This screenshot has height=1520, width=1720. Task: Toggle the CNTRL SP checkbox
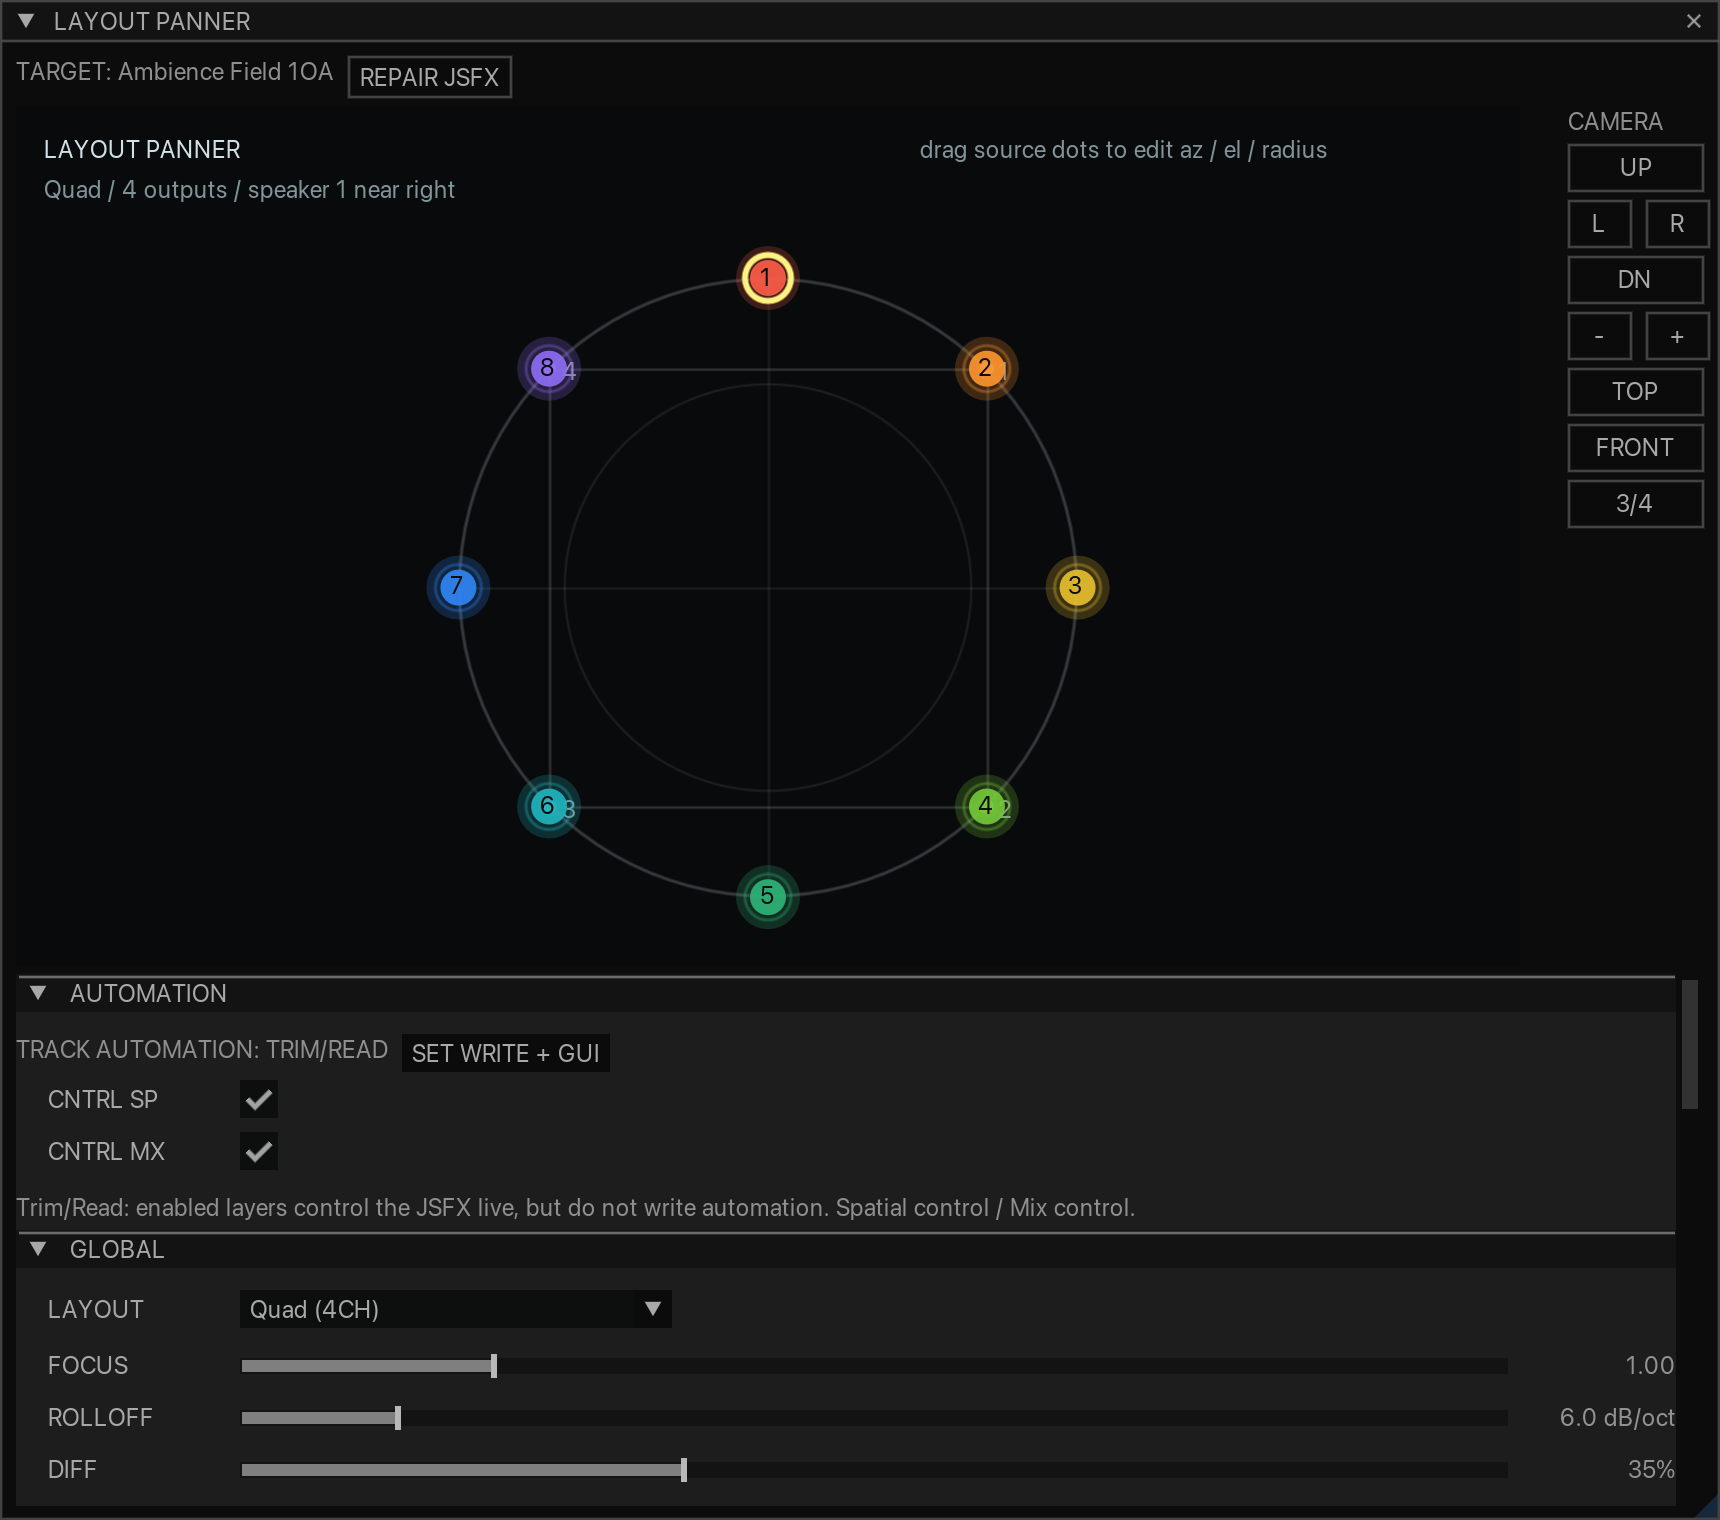point(259,1099)
